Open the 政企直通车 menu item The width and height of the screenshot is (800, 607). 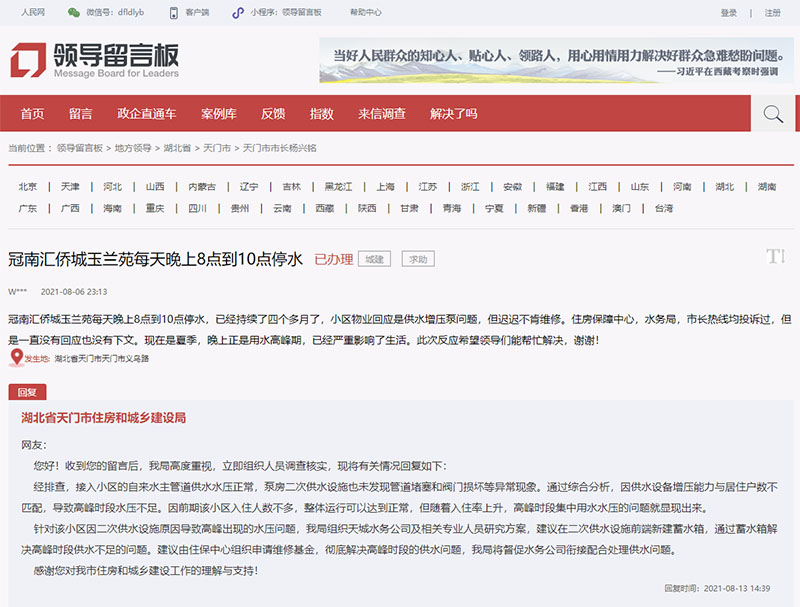coord(146,114)
